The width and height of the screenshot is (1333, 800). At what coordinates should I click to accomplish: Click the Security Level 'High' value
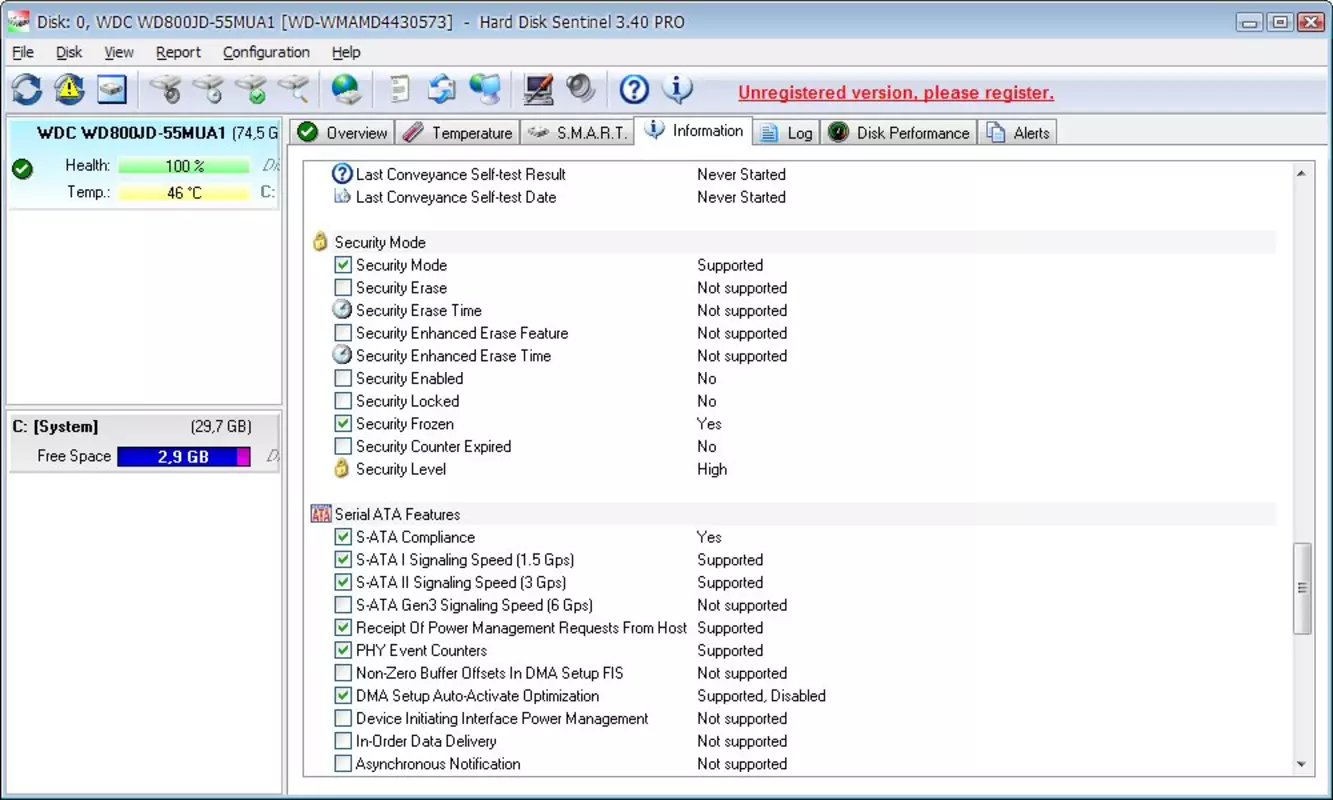coord(712,469)
